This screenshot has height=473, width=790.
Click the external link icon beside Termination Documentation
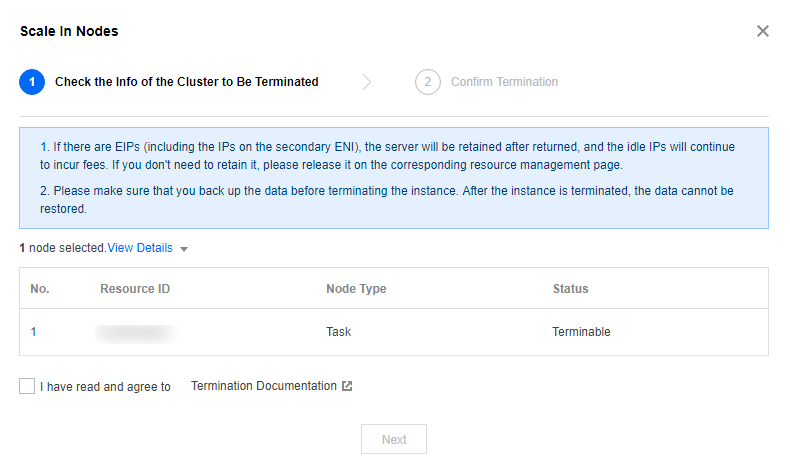(347, 387)
